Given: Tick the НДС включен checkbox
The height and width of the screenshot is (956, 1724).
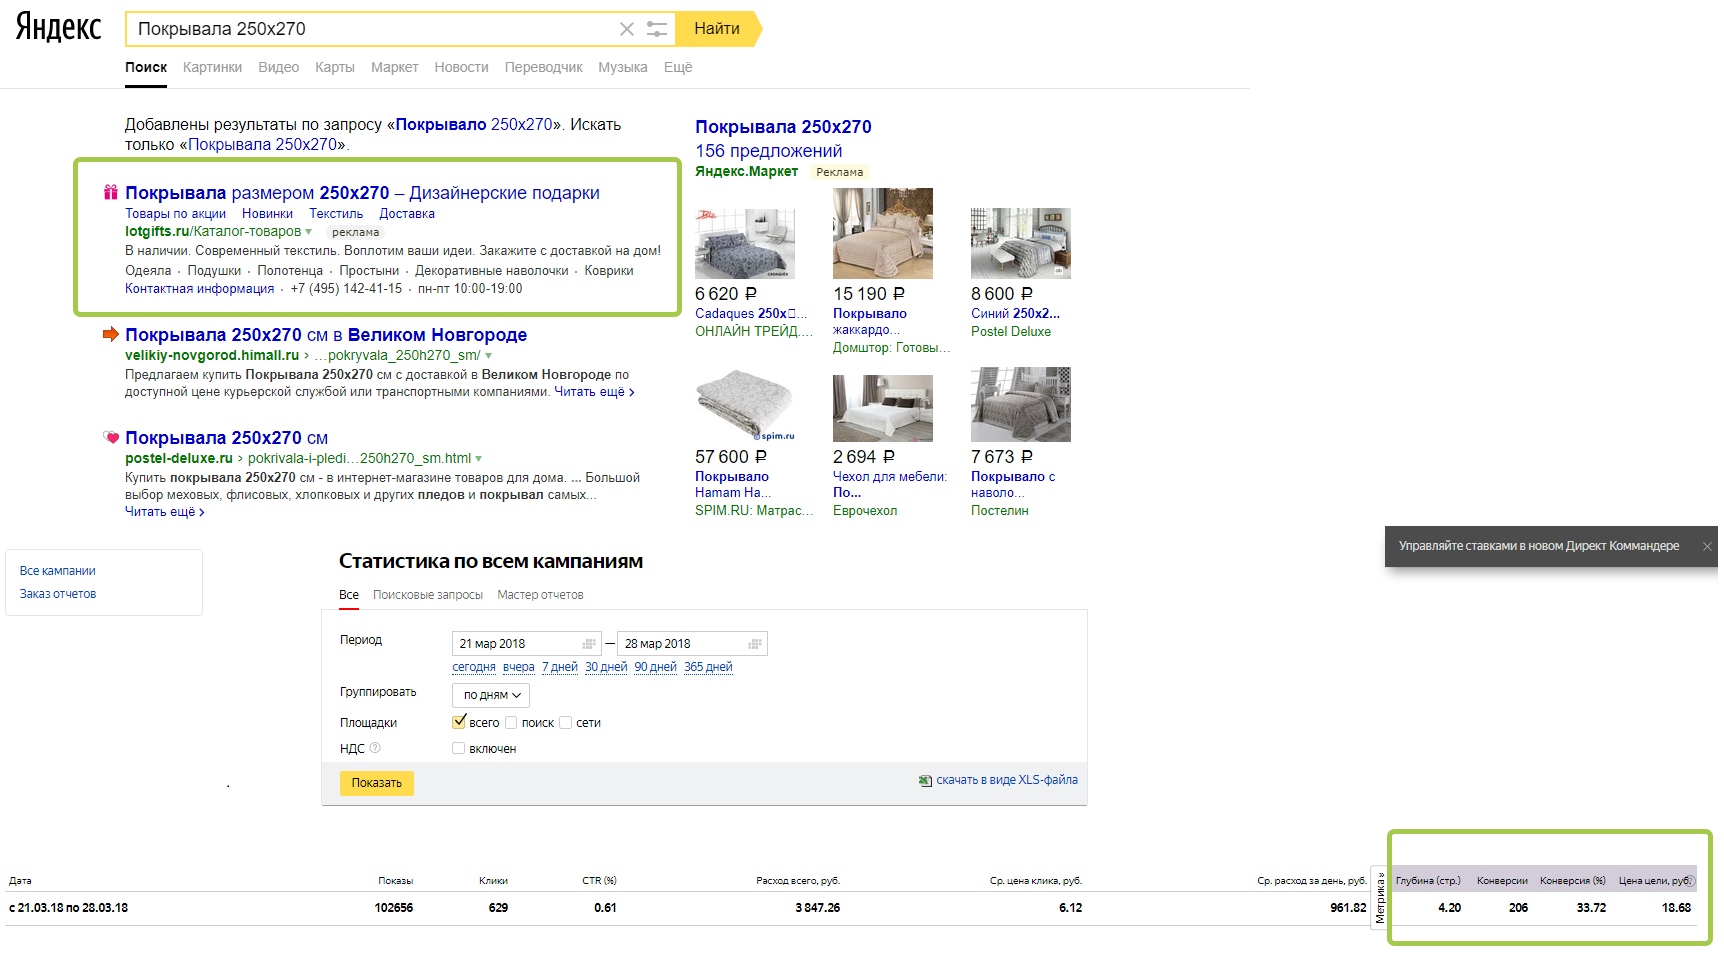Looking at the screenshot, I should 458,748.
